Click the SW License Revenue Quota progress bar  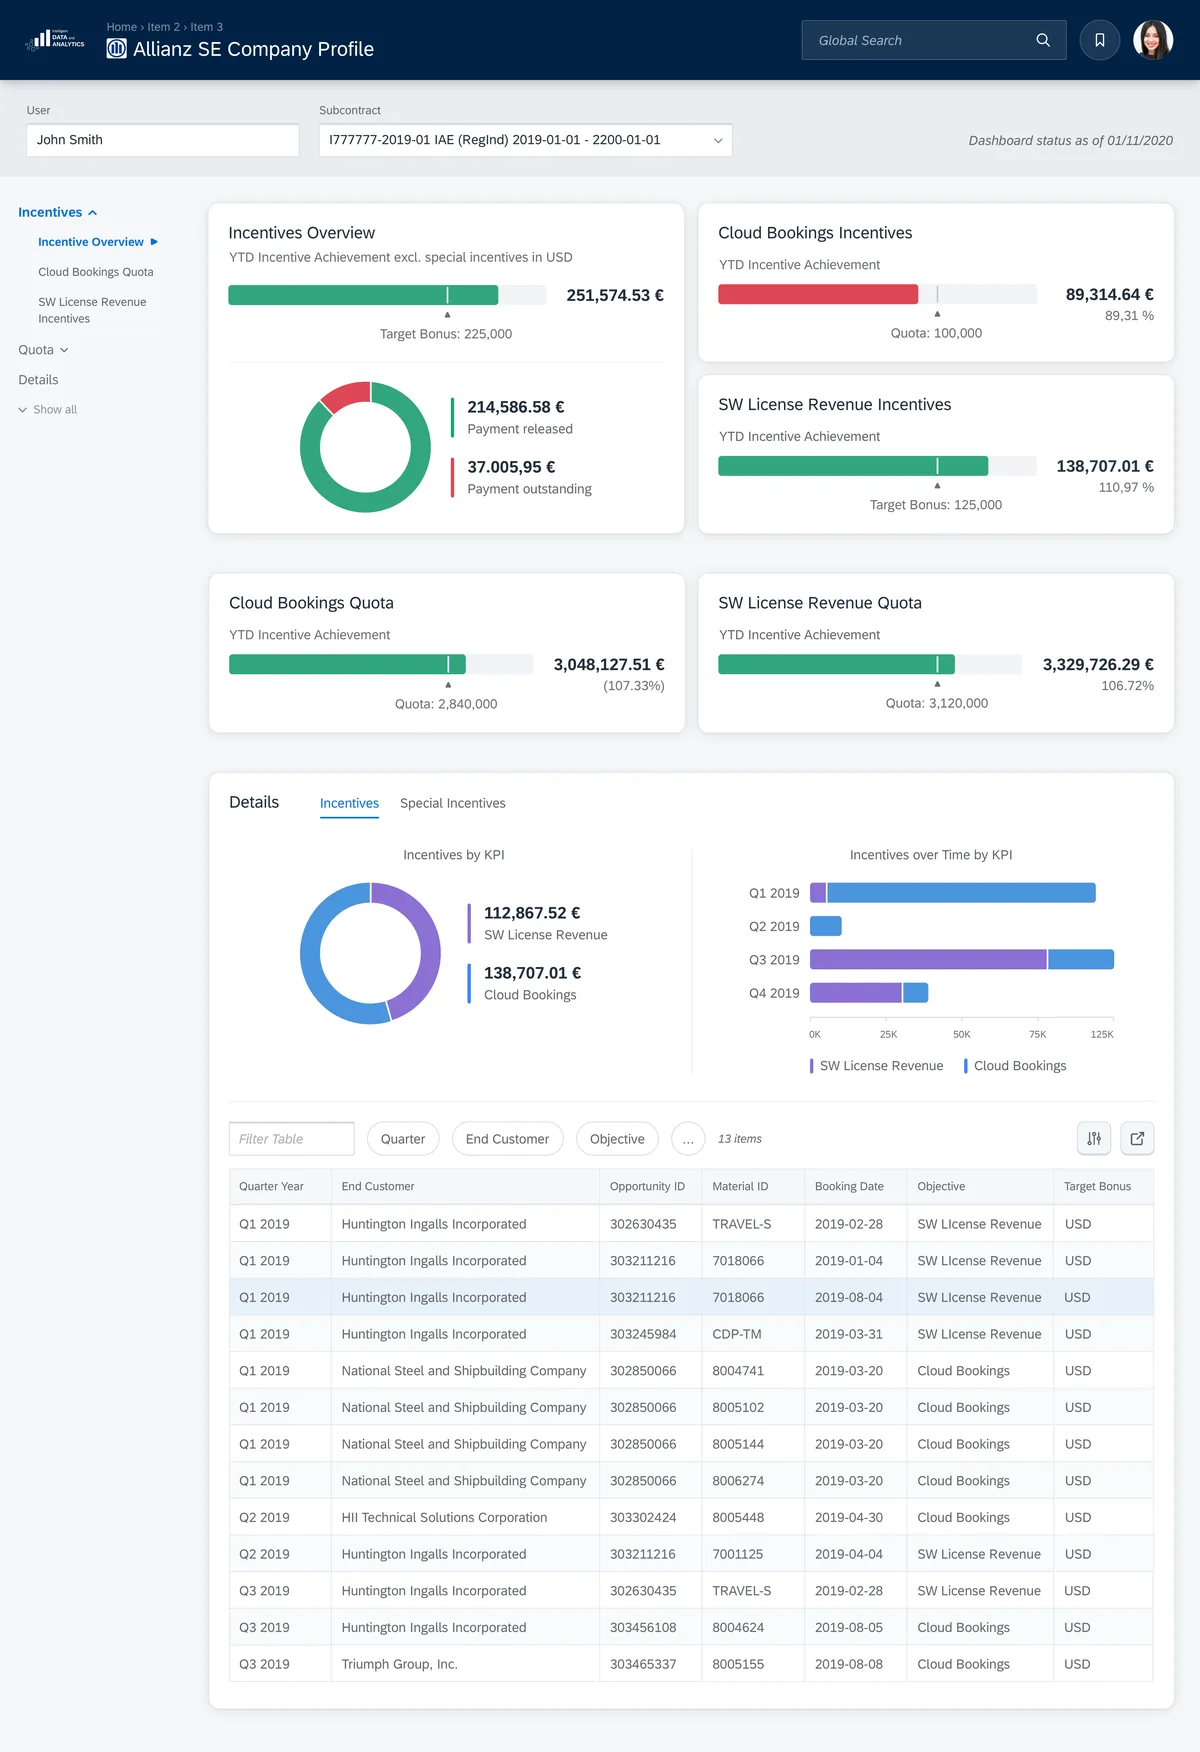pos(870,664)
